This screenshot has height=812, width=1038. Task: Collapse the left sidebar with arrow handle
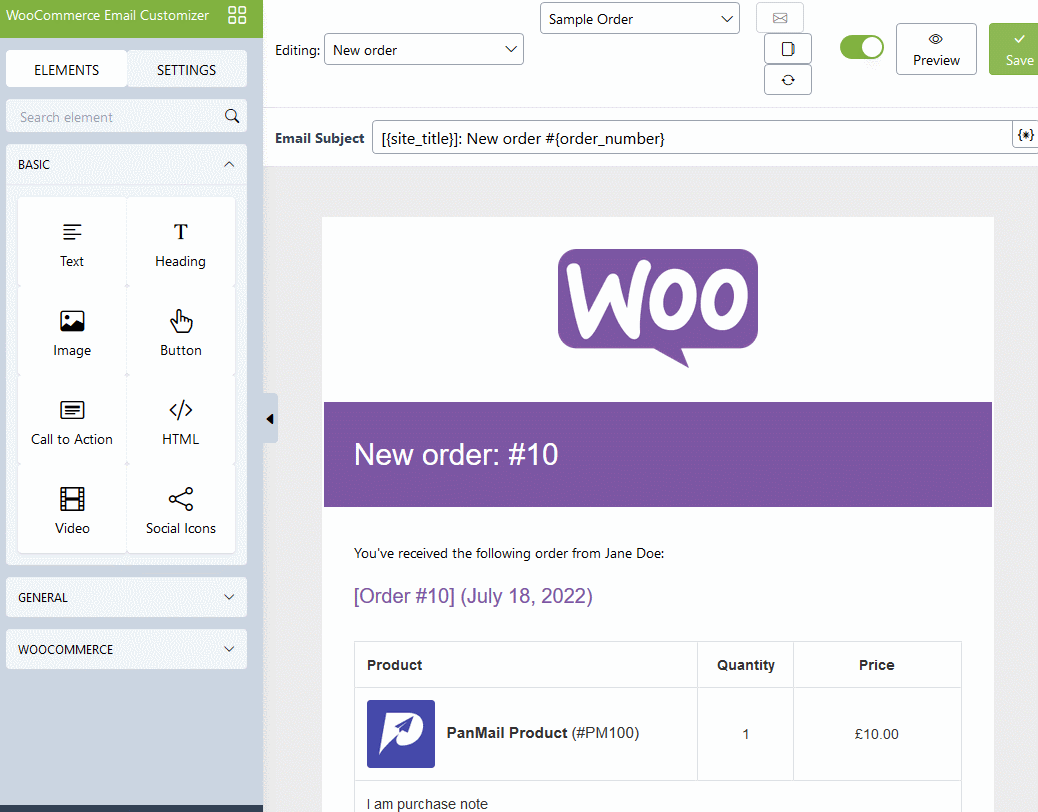pyautogui.click(x=270, y=419)
